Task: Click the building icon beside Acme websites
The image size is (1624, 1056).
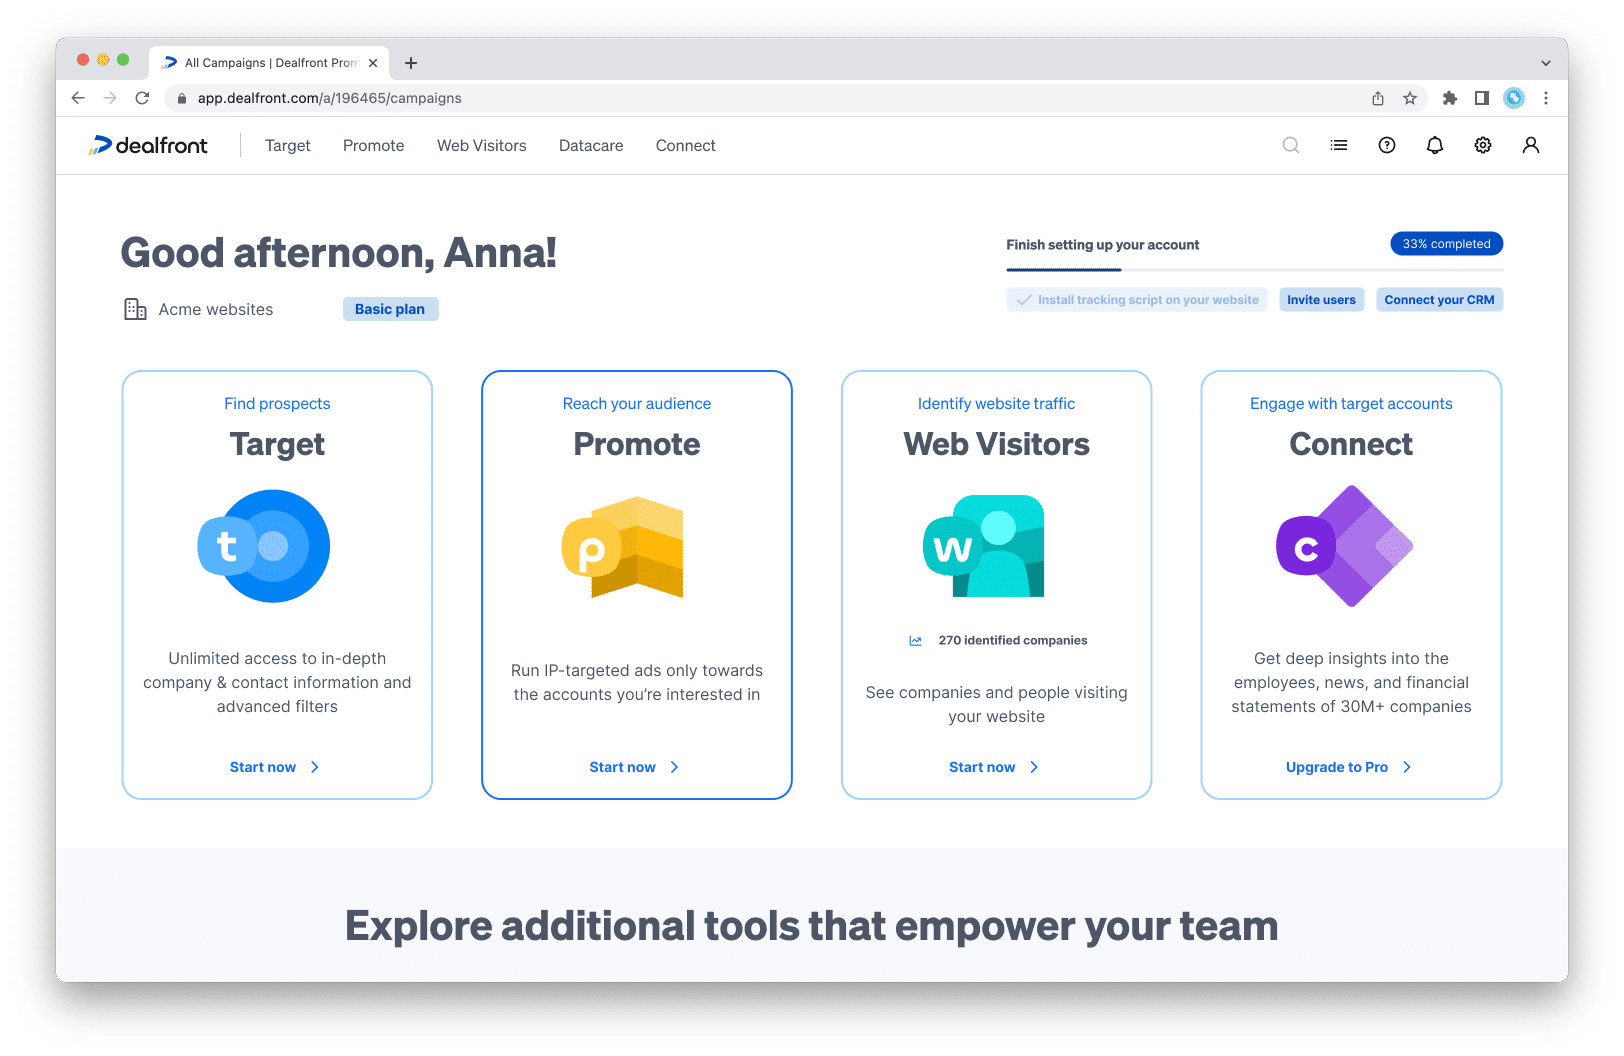Action: pyautogui.click(x=135, y=309)
